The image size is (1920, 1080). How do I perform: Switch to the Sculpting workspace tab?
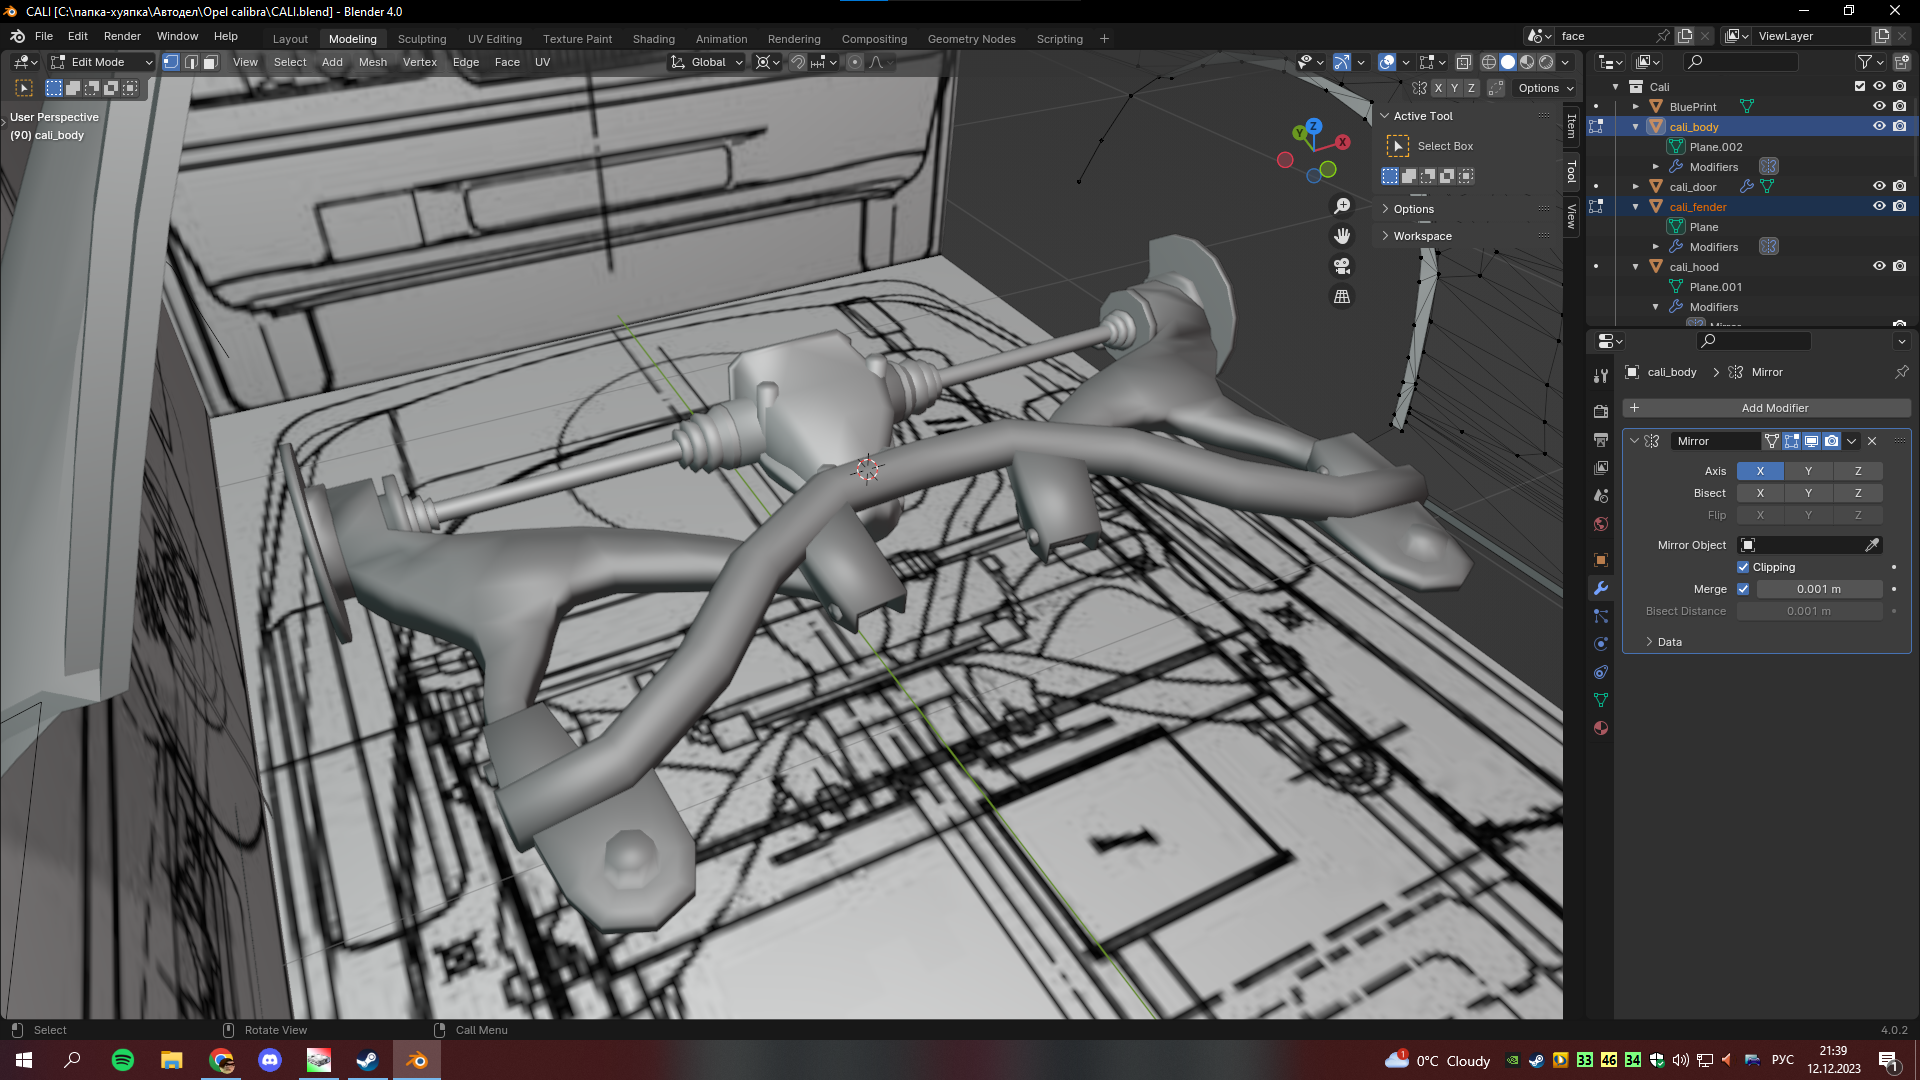pos(422,39)
